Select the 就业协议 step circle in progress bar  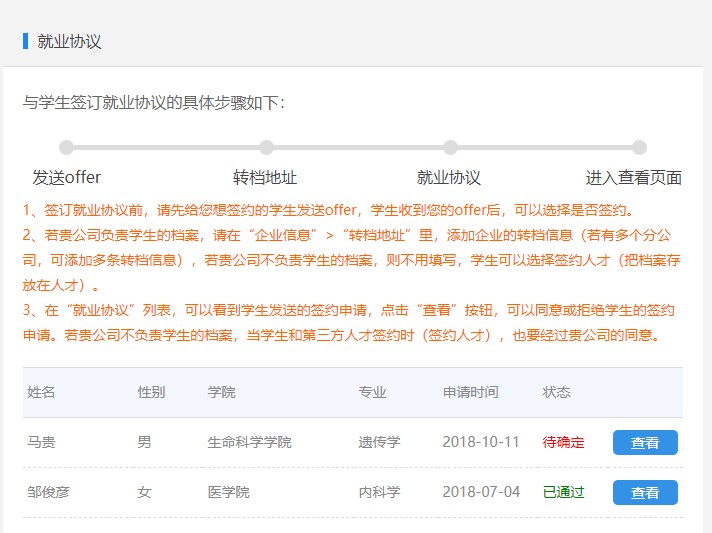point(450,148)
